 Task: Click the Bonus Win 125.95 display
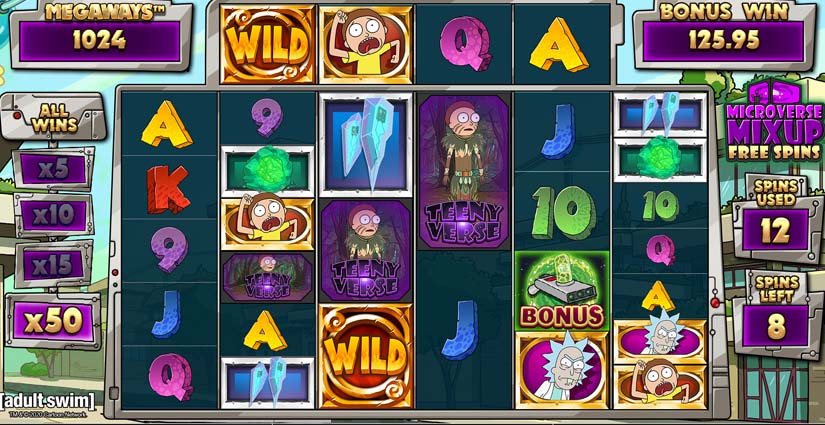click(725, 35)
